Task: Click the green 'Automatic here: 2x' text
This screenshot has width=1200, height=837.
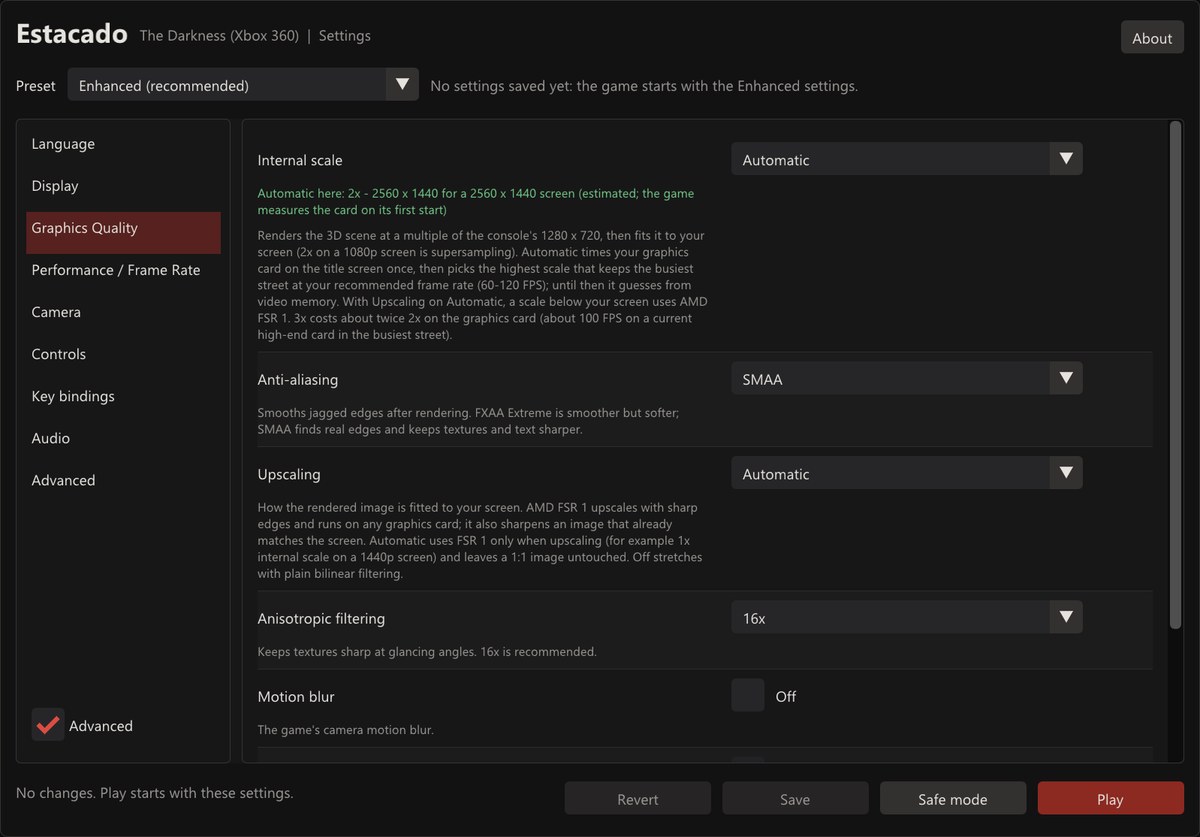Action: tap(476, 202)
